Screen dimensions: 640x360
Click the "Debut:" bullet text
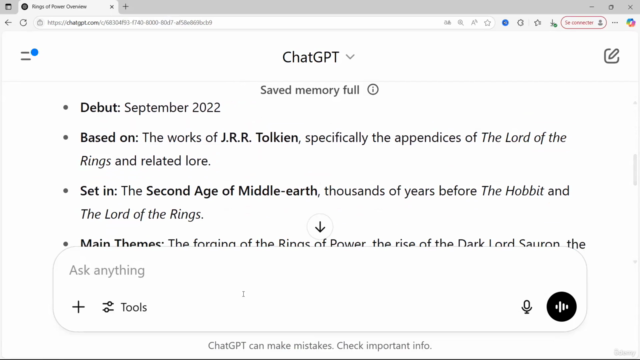pyautogui.click(x=100, y=107)
